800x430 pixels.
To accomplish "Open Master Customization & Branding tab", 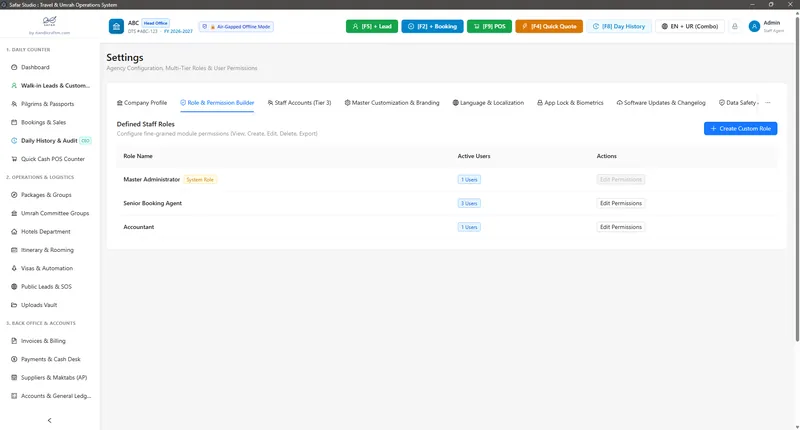I will click(x=392, y=103).
